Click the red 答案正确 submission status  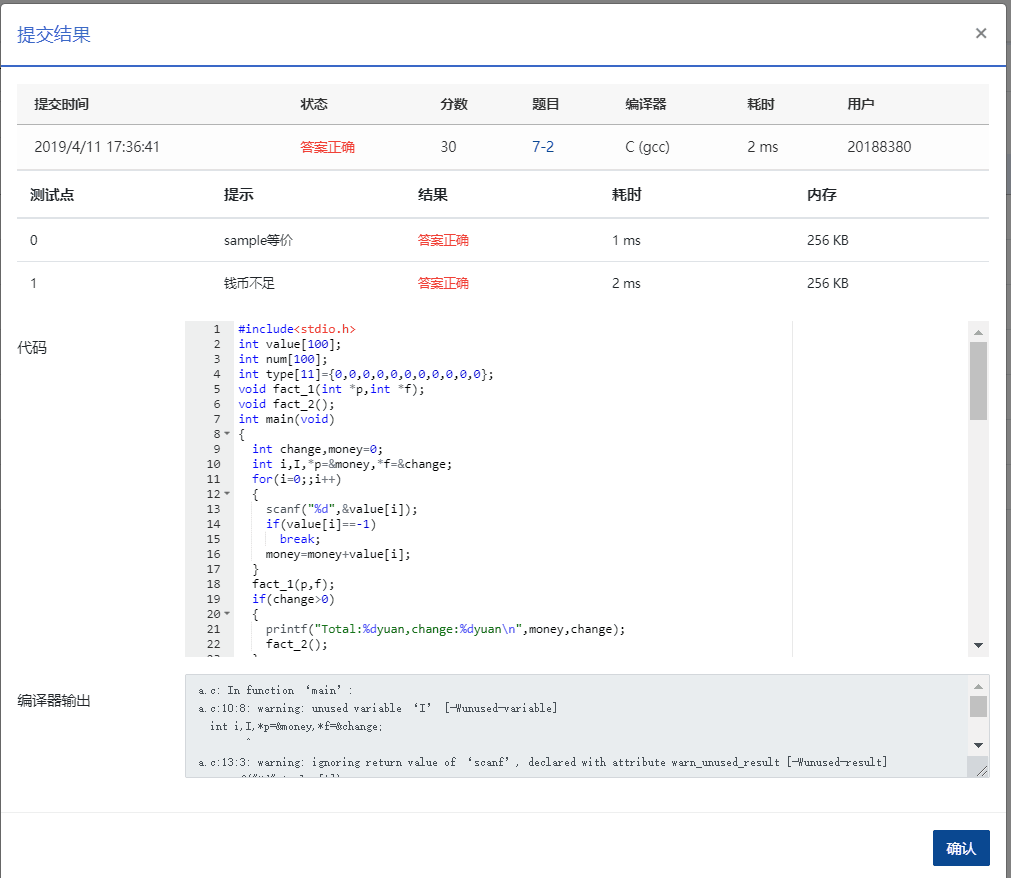coord(327,147)
